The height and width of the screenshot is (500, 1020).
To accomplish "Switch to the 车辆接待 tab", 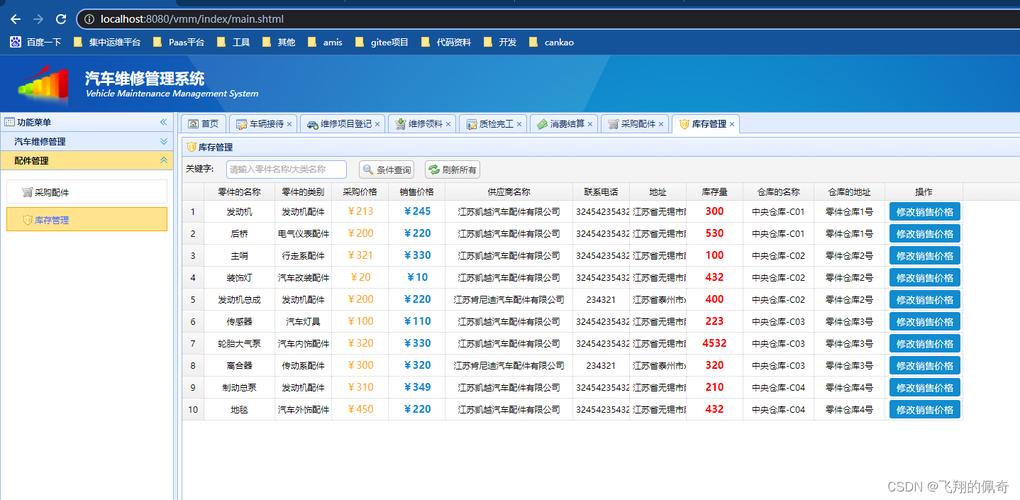I will click(x=261, y=124).
